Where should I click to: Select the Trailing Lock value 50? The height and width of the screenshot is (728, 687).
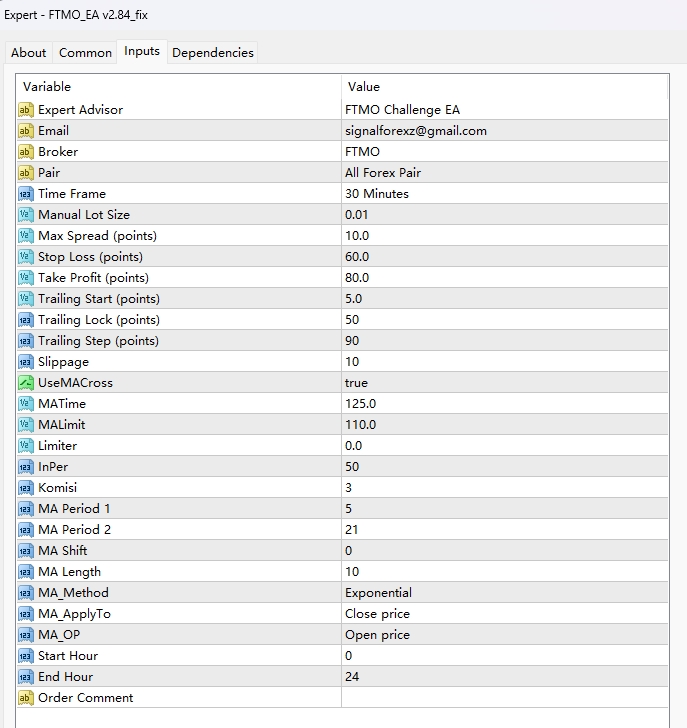click(x=352, y=320)
